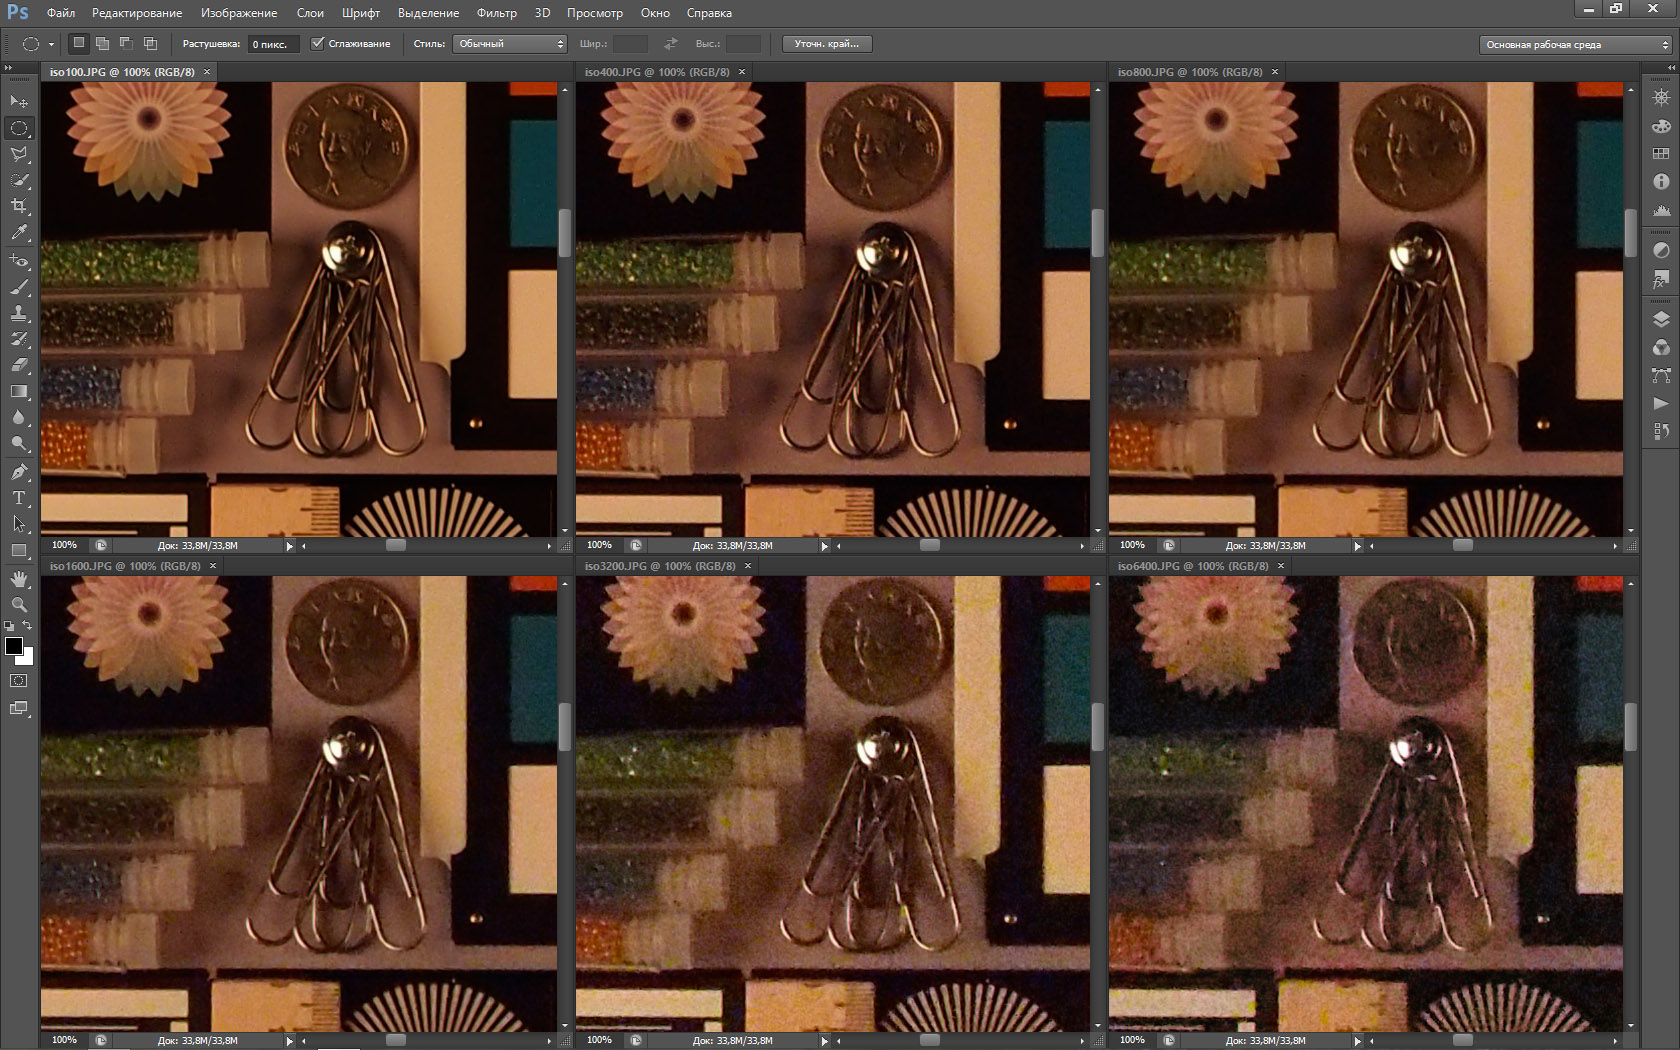1680x1050 pixels.
Task: Select the Elliptical Marquee tool in toolbox
Action: pos(19,128)
